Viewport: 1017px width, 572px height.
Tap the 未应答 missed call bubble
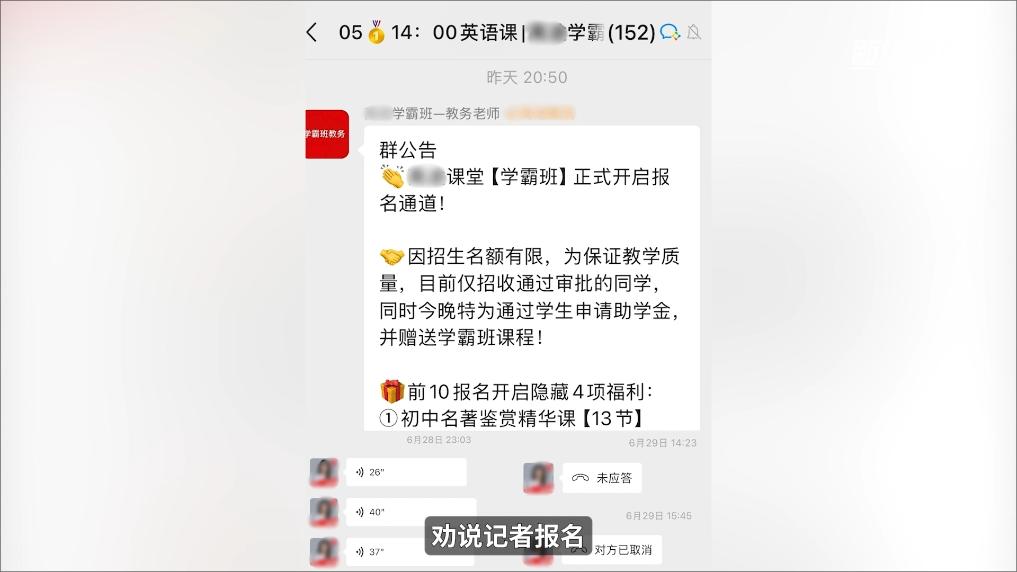click(x=602, y=478)
